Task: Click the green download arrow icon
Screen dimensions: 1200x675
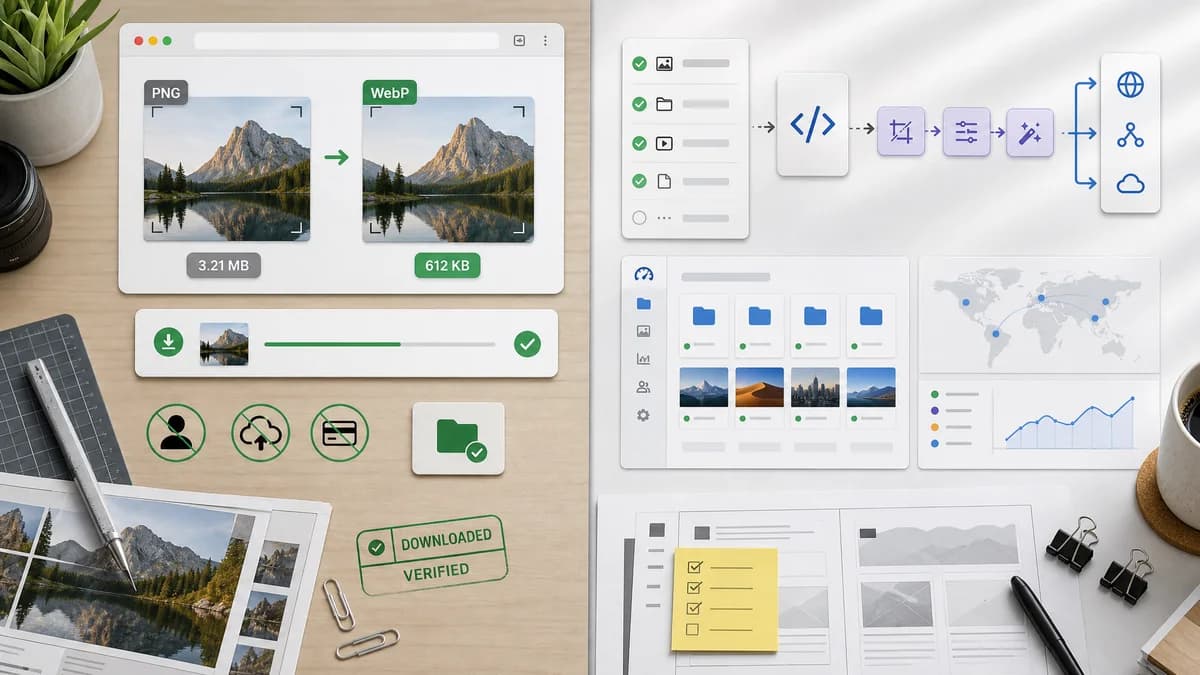Action: coord(168,343)
